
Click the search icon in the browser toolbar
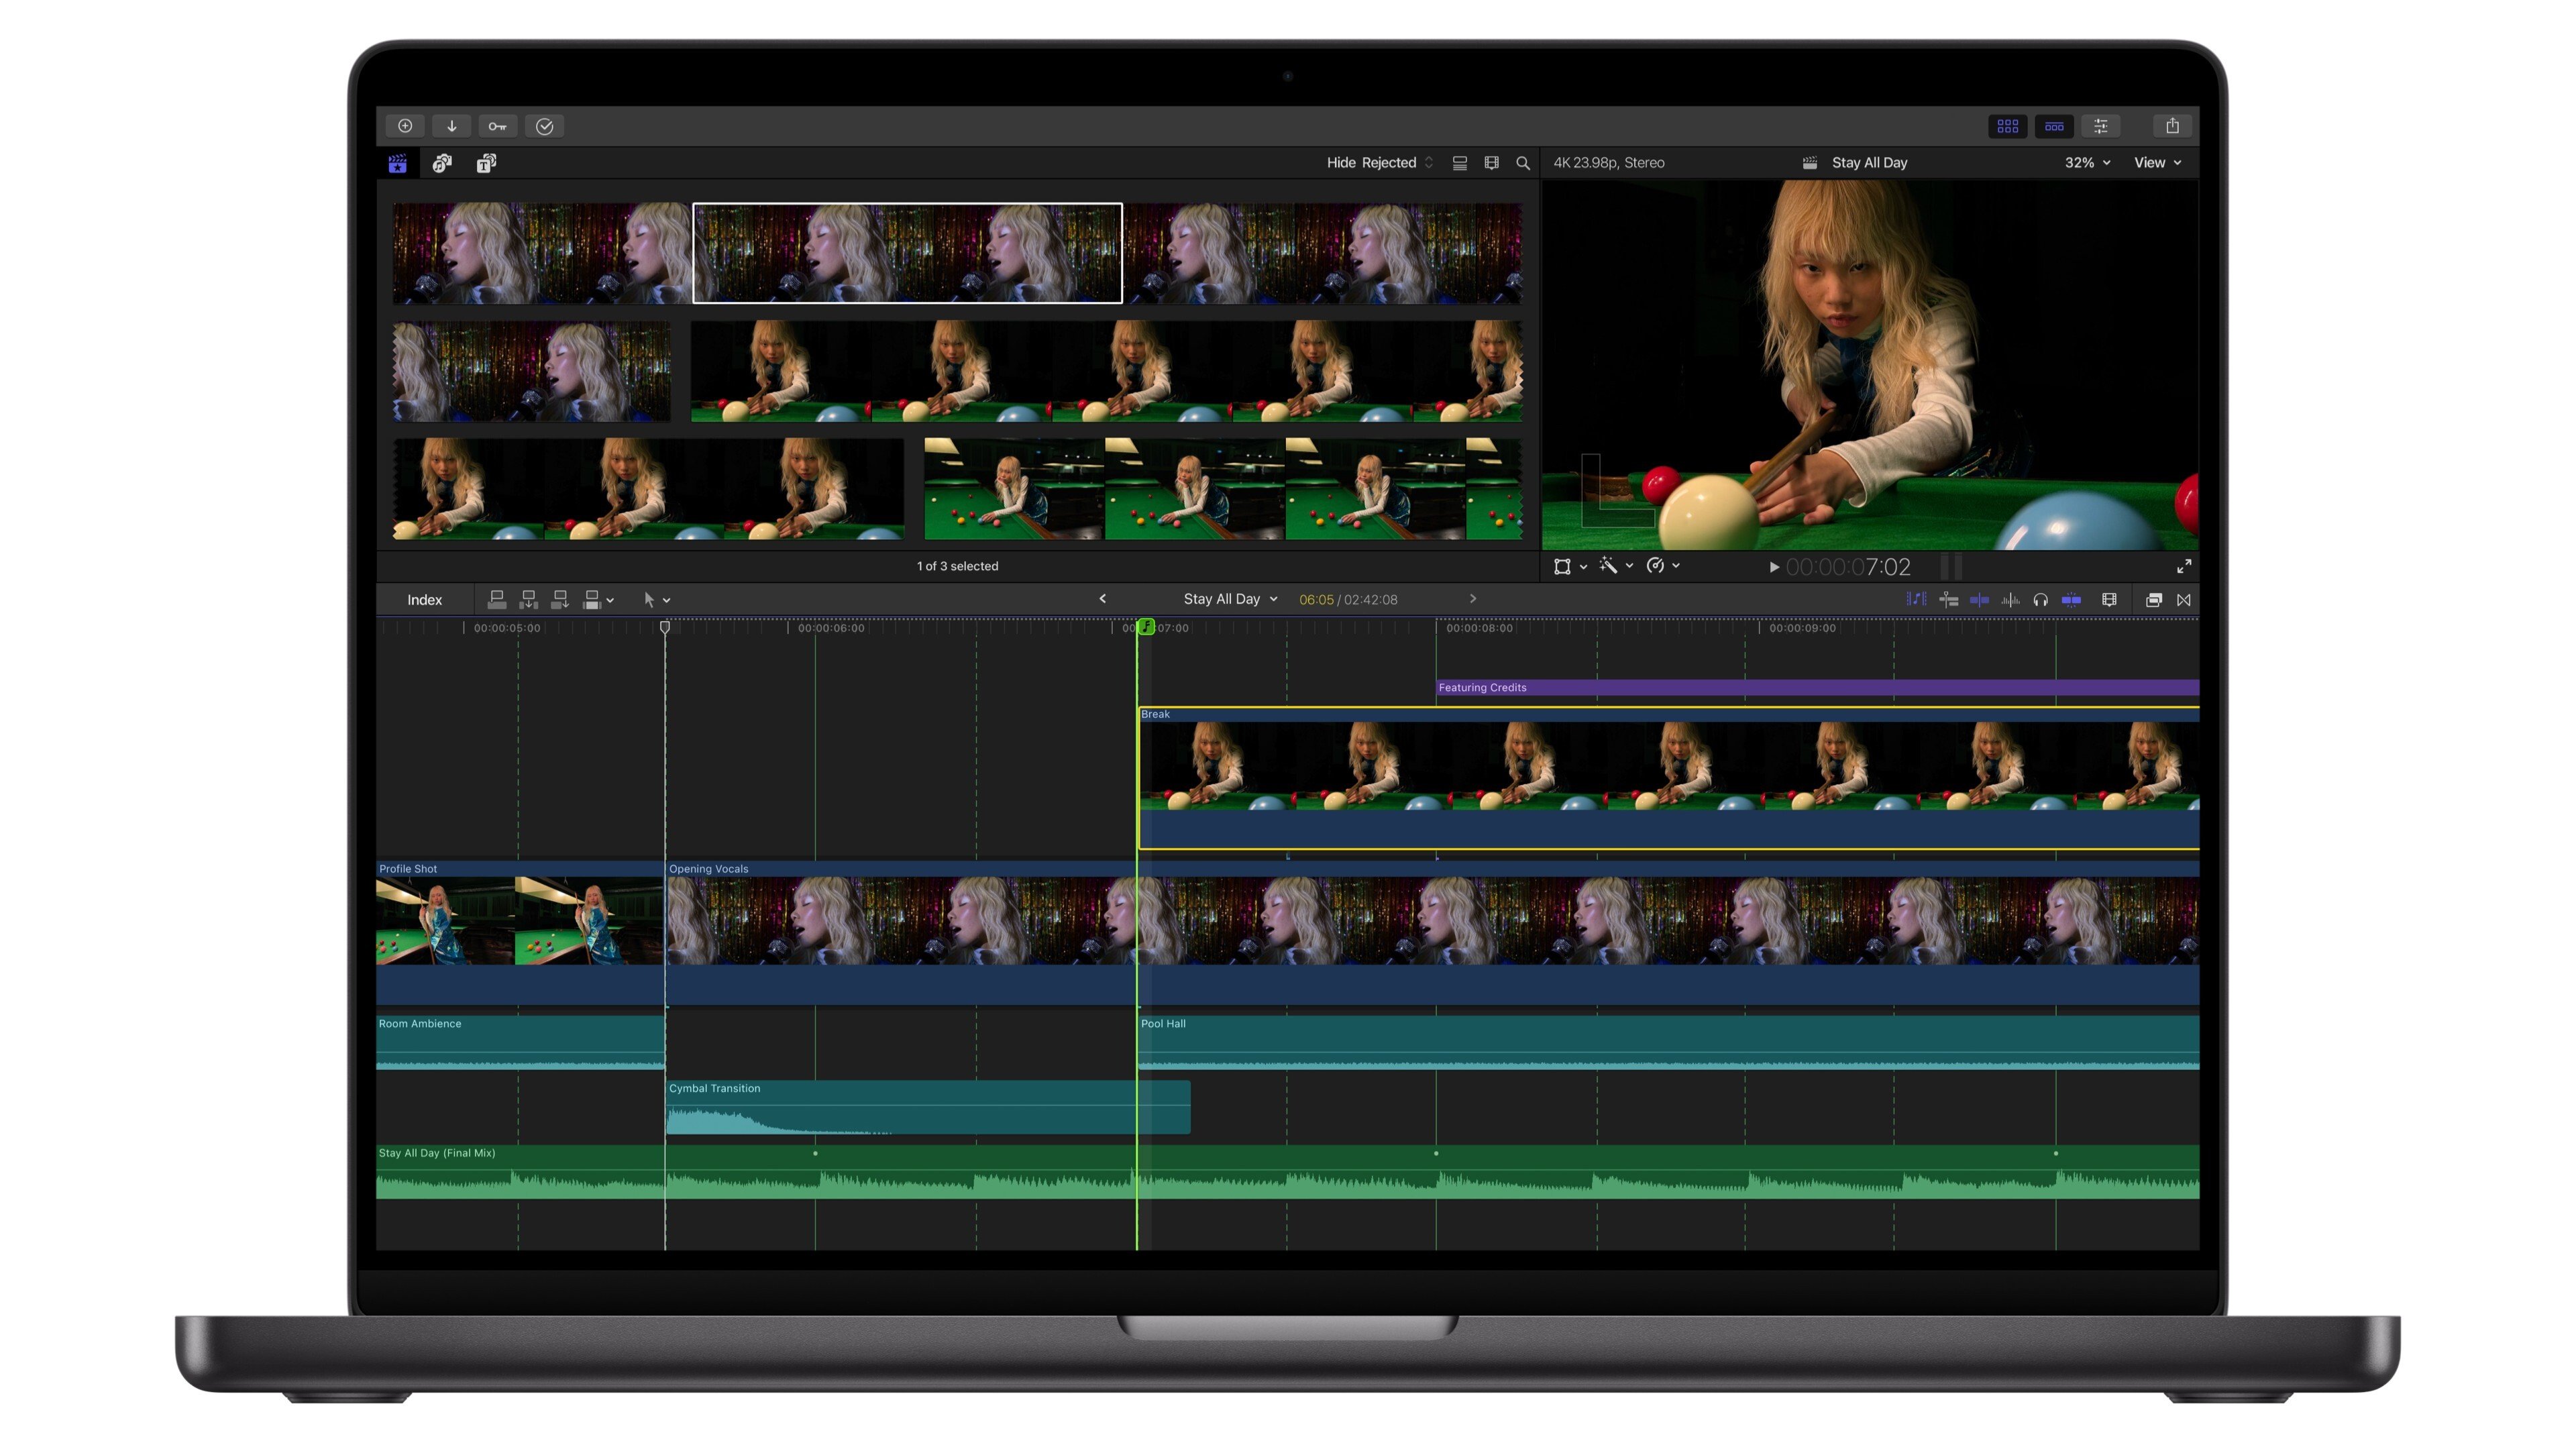[1523, 163]
